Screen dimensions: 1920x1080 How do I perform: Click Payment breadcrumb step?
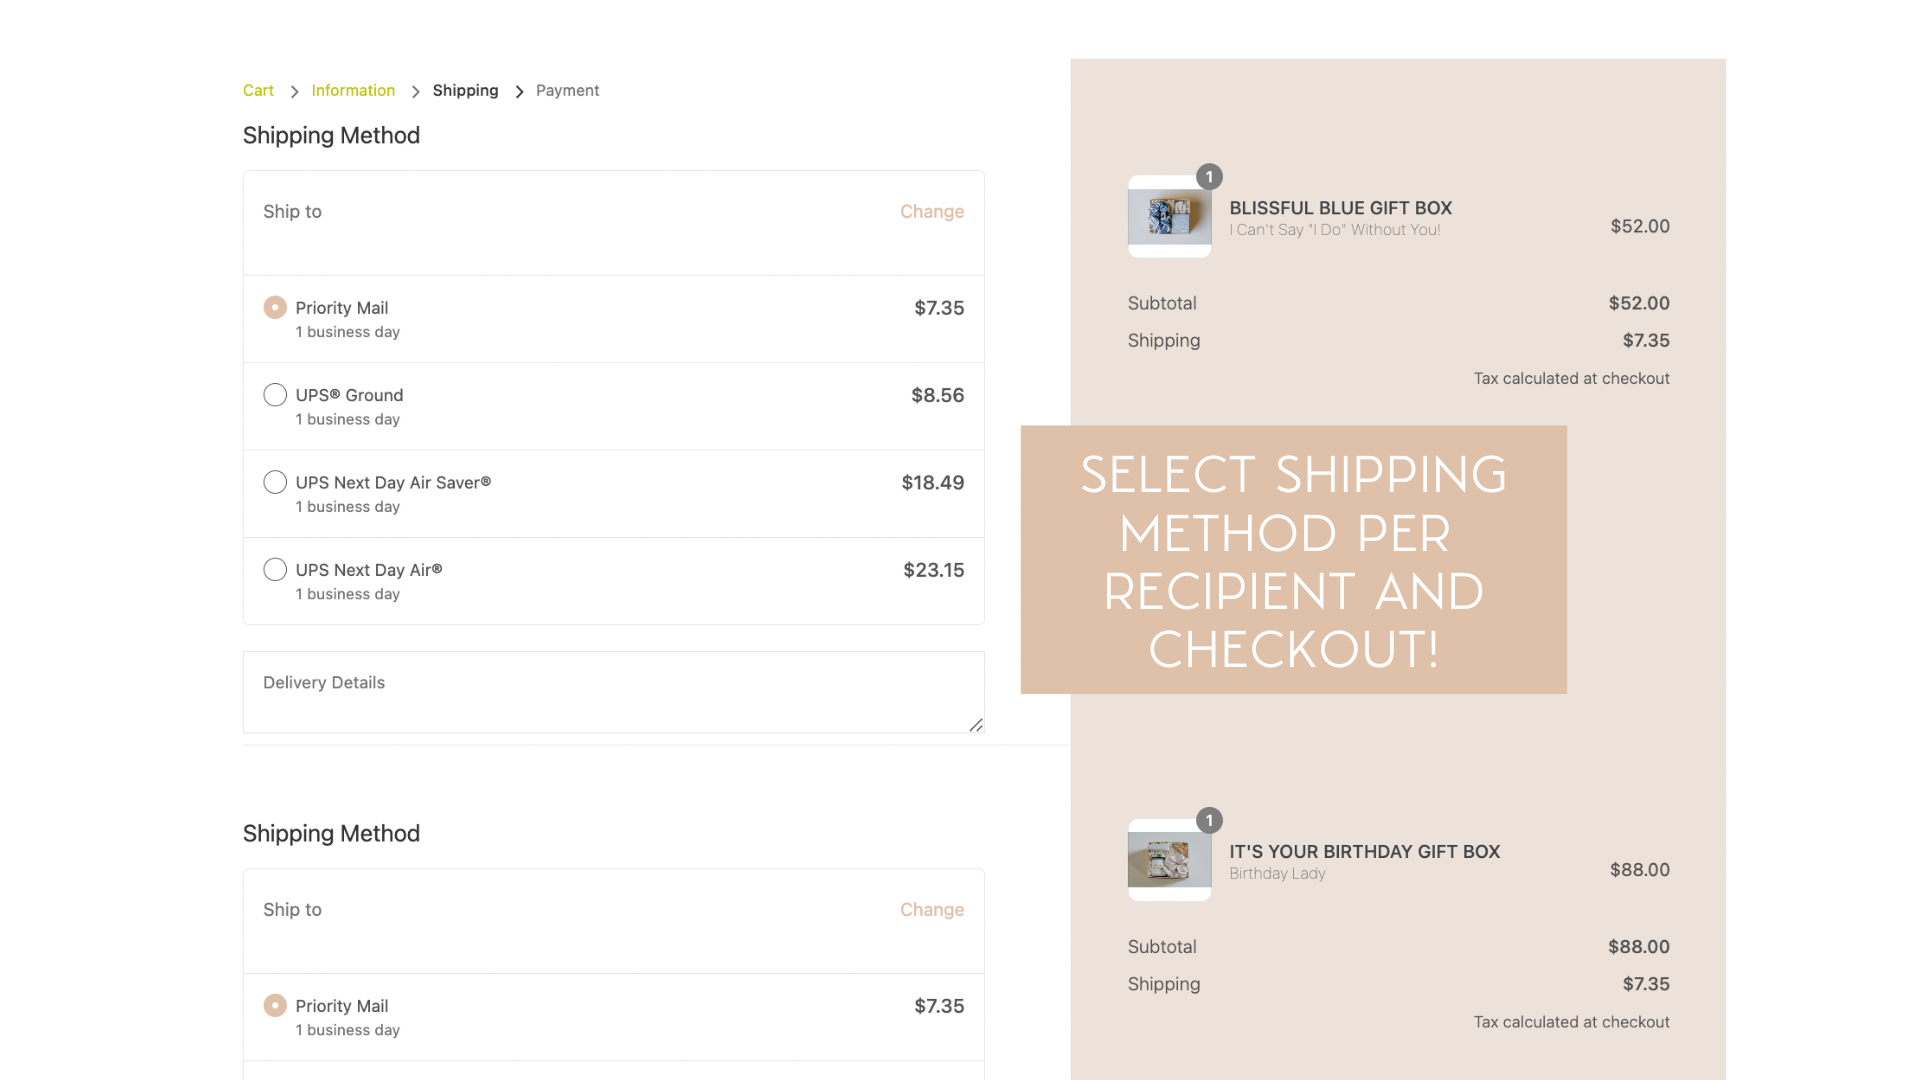coord(567,90)
